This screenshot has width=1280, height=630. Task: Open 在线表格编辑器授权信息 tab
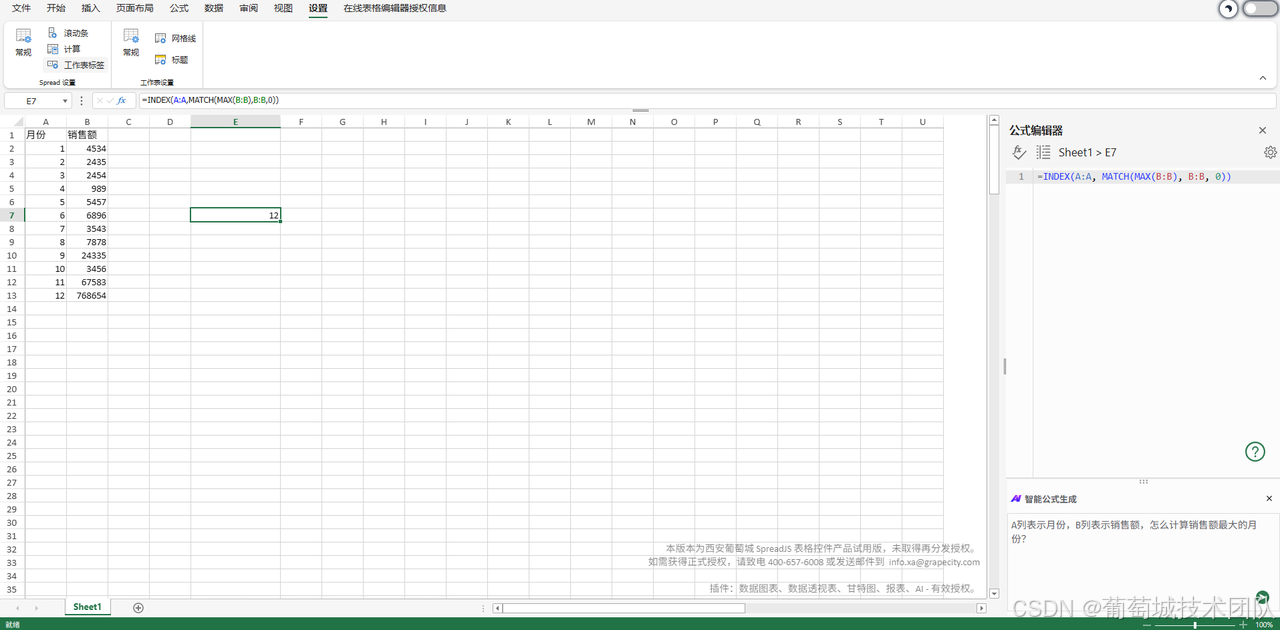coord(395,8)
